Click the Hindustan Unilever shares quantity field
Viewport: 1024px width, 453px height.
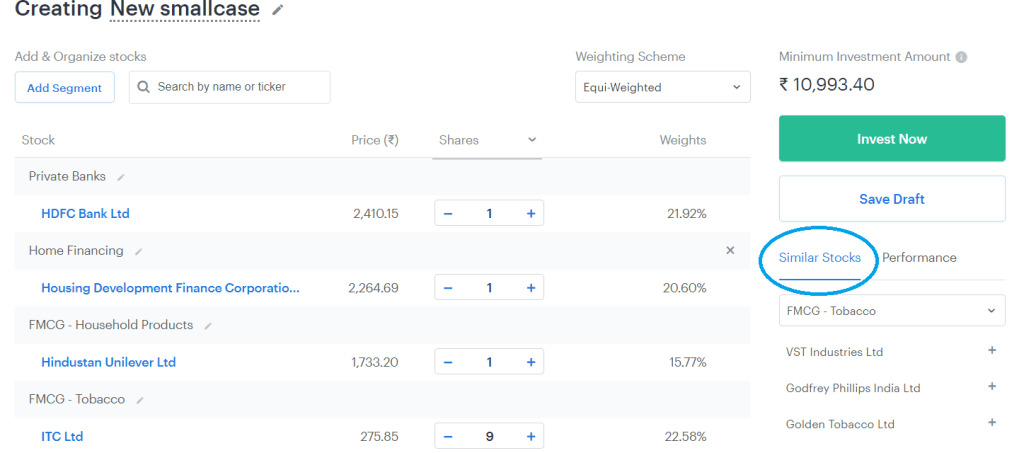pos(489,362)
